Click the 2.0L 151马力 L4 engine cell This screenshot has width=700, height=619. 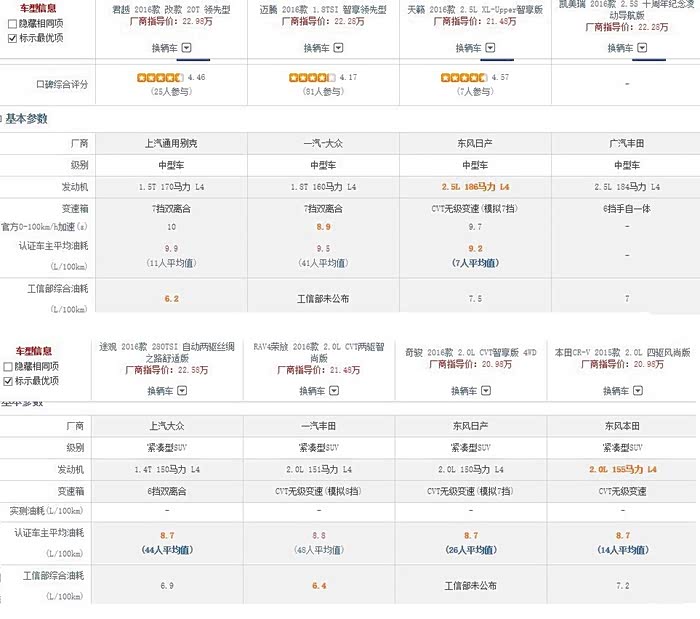tap(319, 469)
